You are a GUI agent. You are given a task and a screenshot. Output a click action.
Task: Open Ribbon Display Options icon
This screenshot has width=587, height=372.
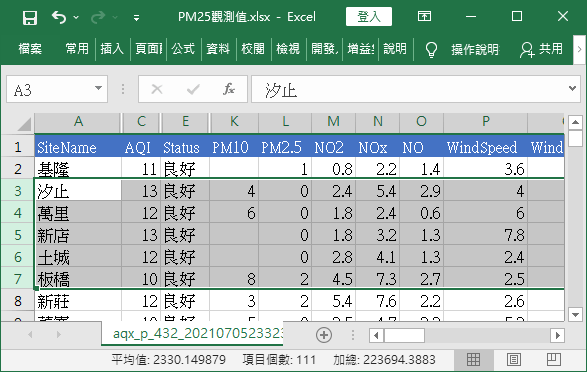[424, 16]
